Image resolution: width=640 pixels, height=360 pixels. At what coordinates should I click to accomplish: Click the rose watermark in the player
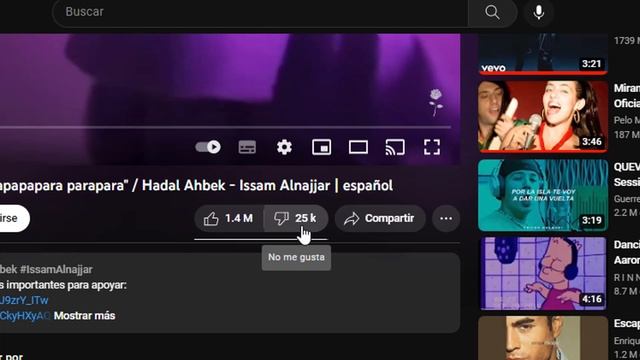point(436,102)
